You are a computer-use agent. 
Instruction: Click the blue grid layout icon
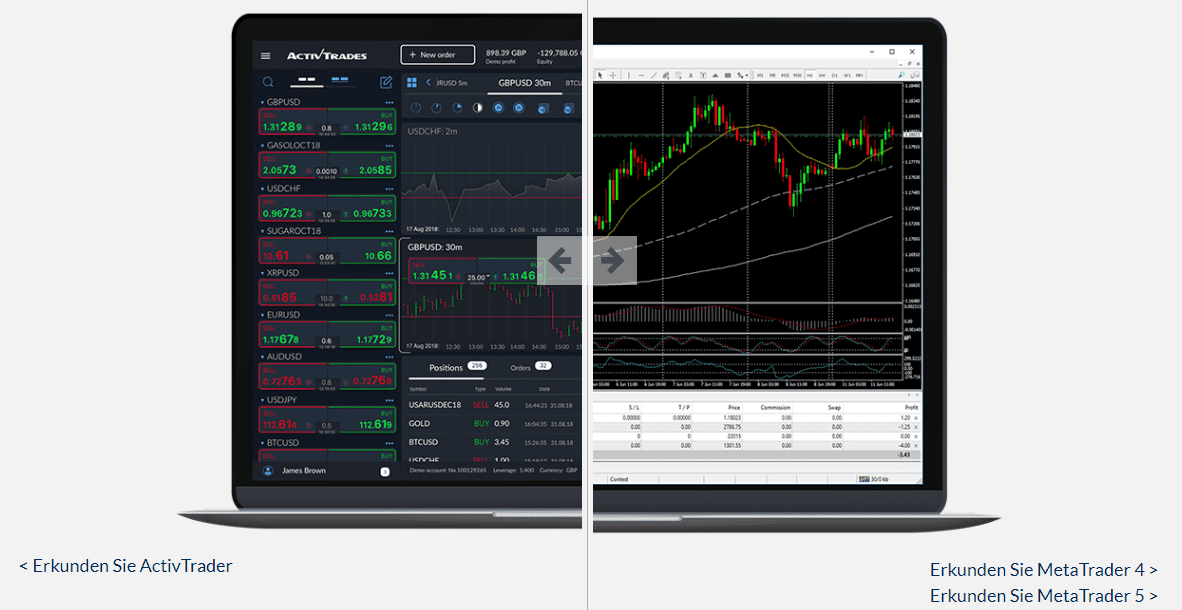[412, 82]
